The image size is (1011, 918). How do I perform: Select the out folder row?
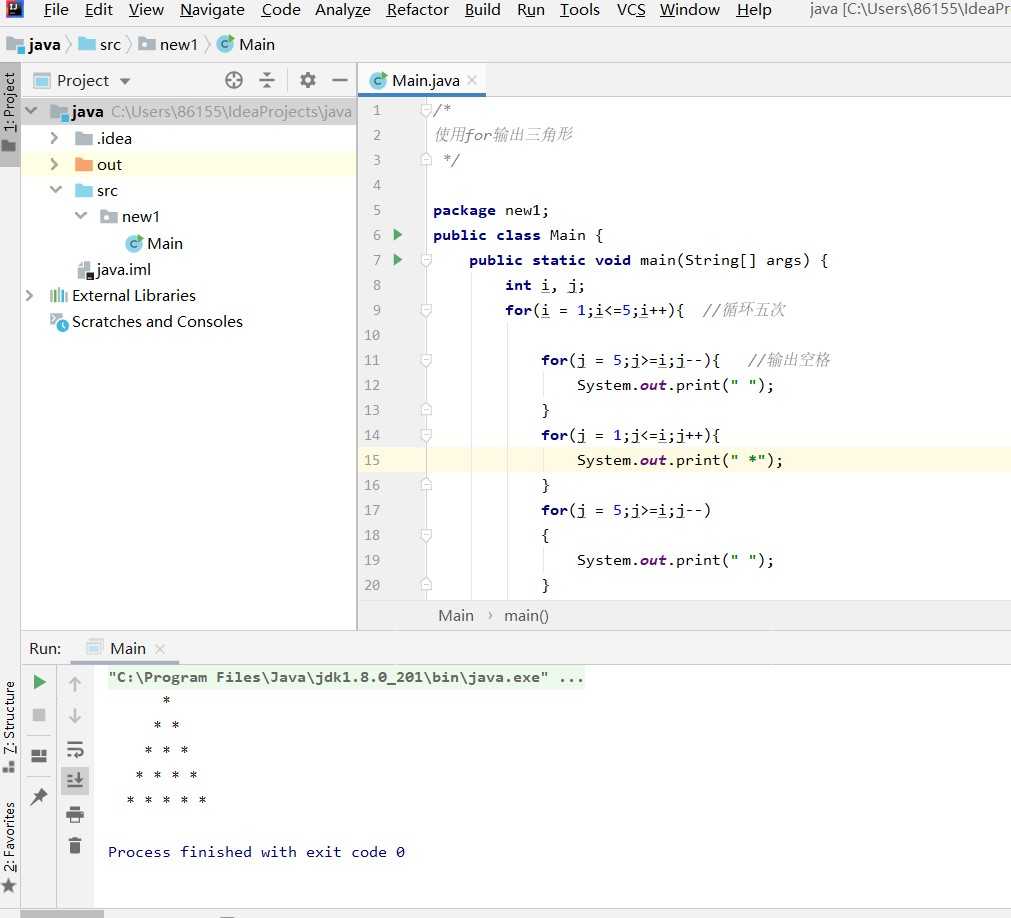[188, 164]
